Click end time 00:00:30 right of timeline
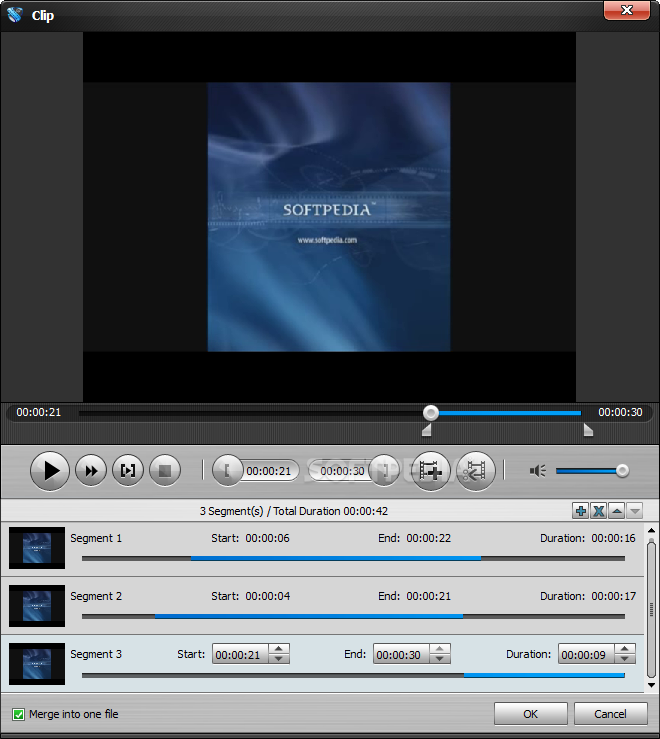The height and width of the screenshot is (739, 660). [620, 412]
